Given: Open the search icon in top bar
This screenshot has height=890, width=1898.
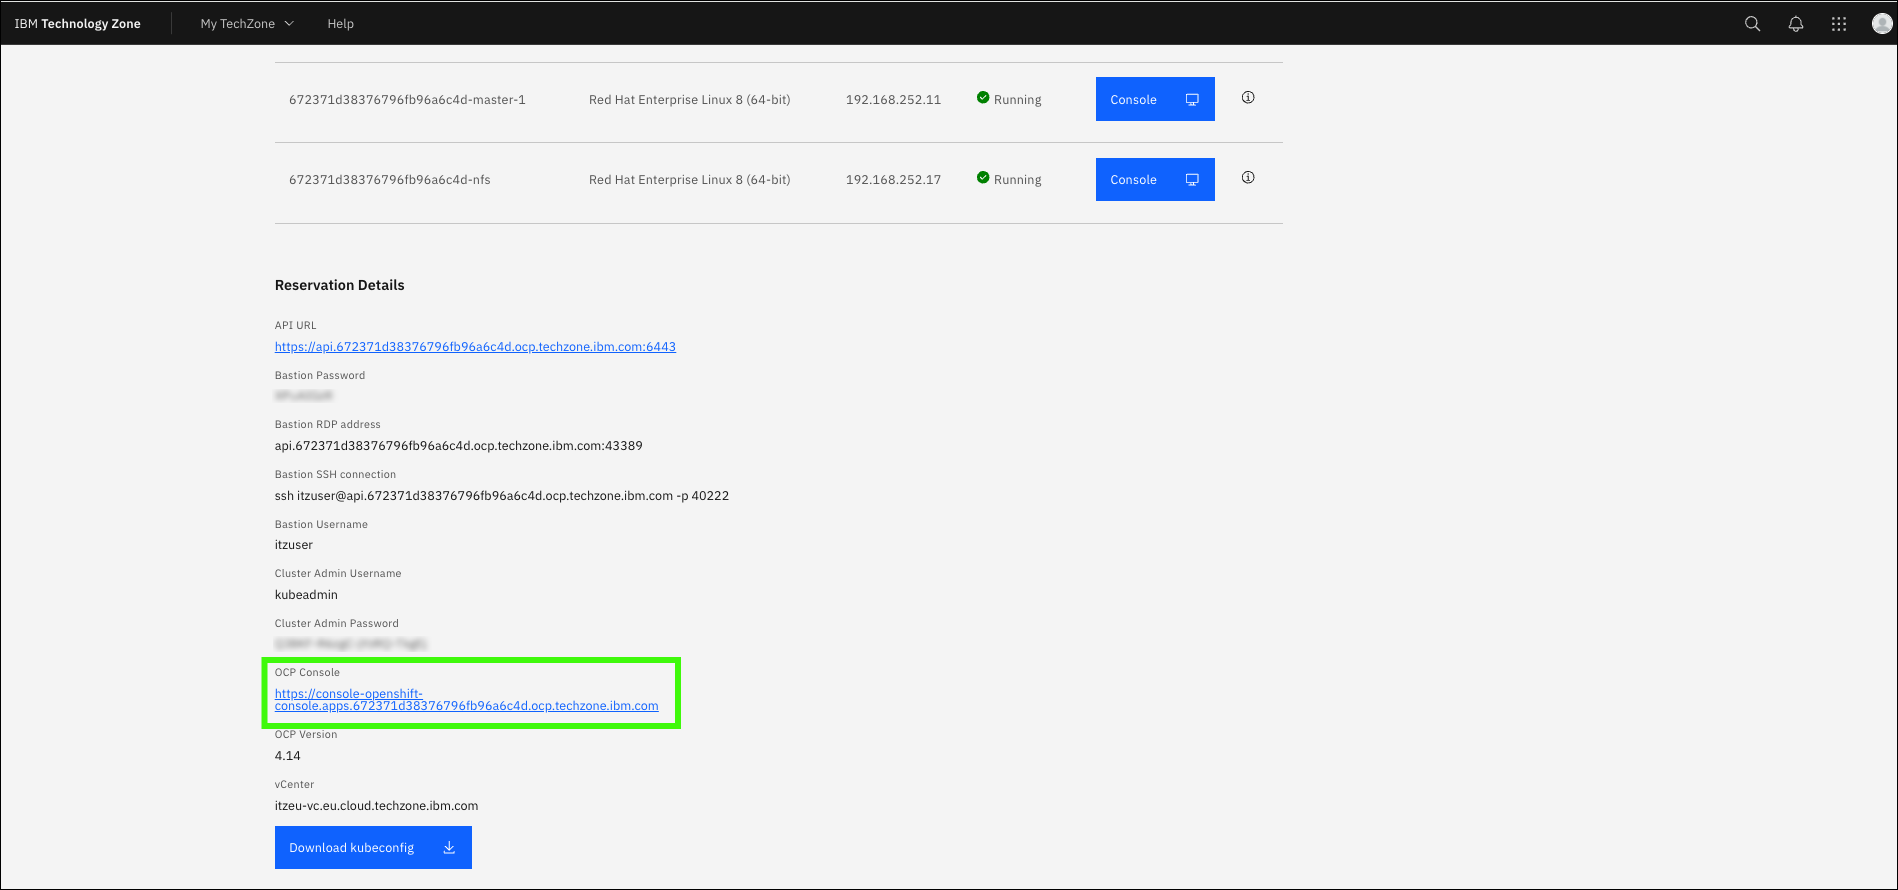Looking at the screenshot, I should point(1752,24).
